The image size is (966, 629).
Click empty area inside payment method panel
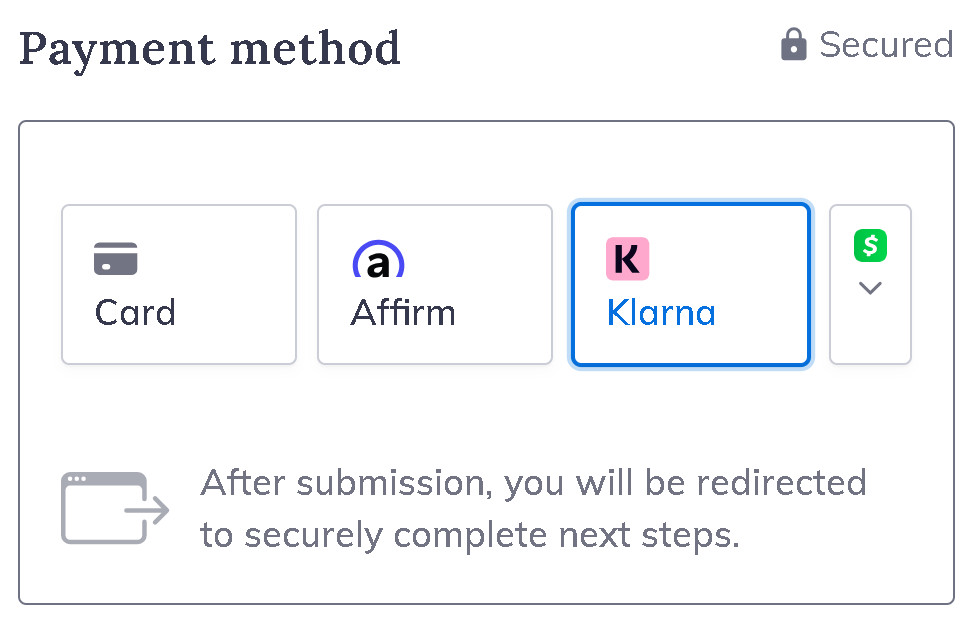click(486, 163)
